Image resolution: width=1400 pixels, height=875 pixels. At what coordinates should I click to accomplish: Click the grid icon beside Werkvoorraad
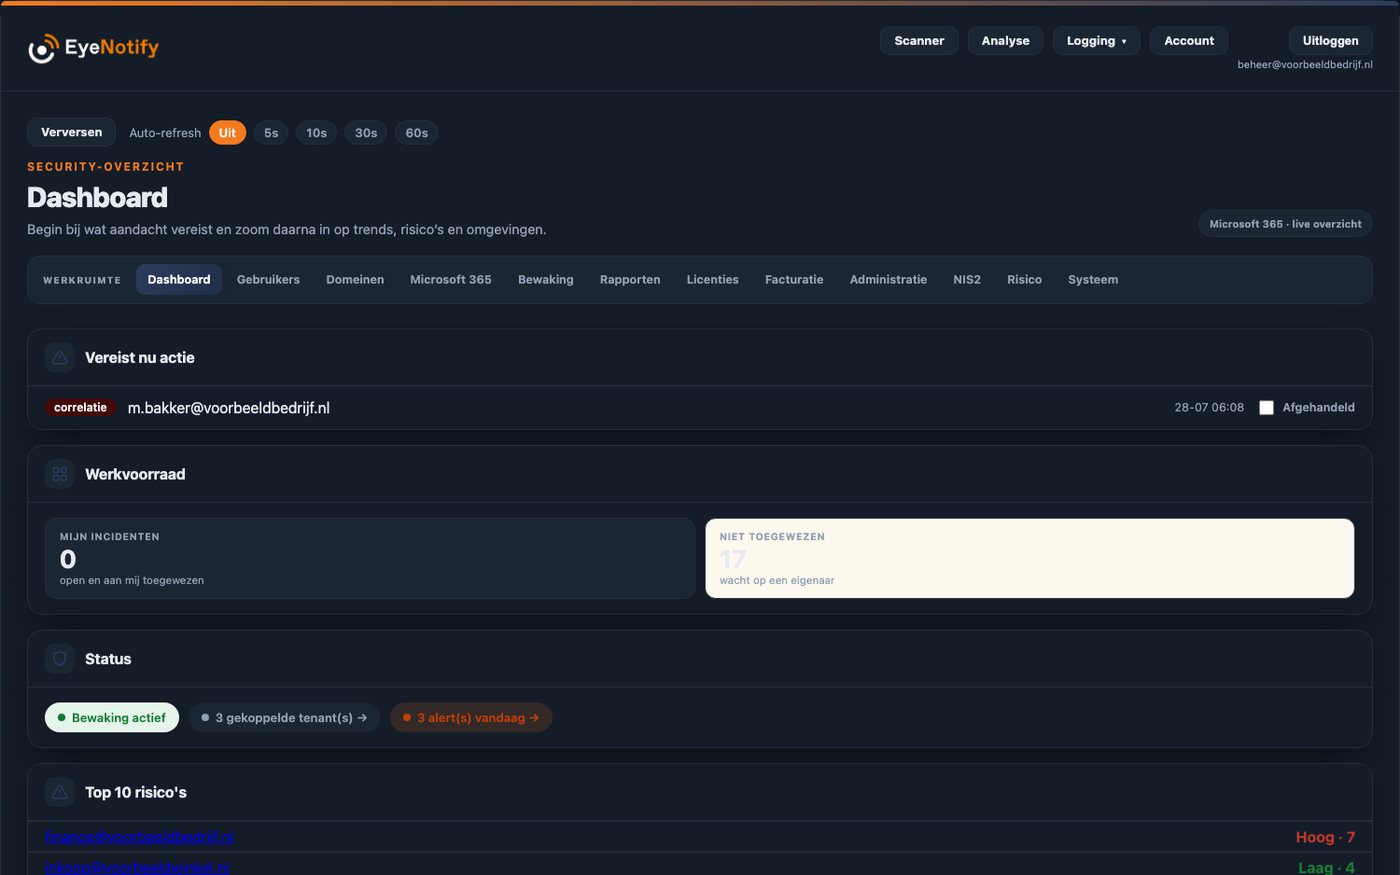60,474
